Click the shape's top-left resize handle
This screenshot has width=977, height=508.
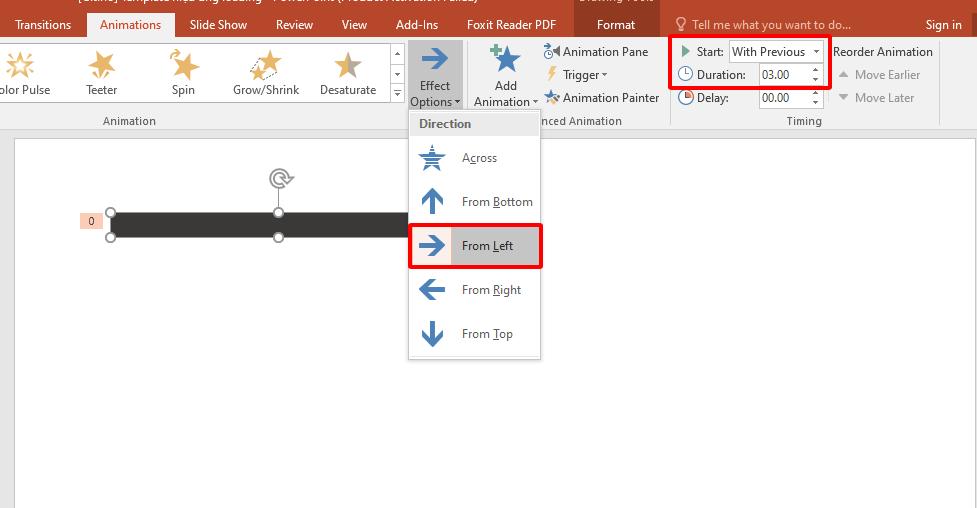[110, 213]
